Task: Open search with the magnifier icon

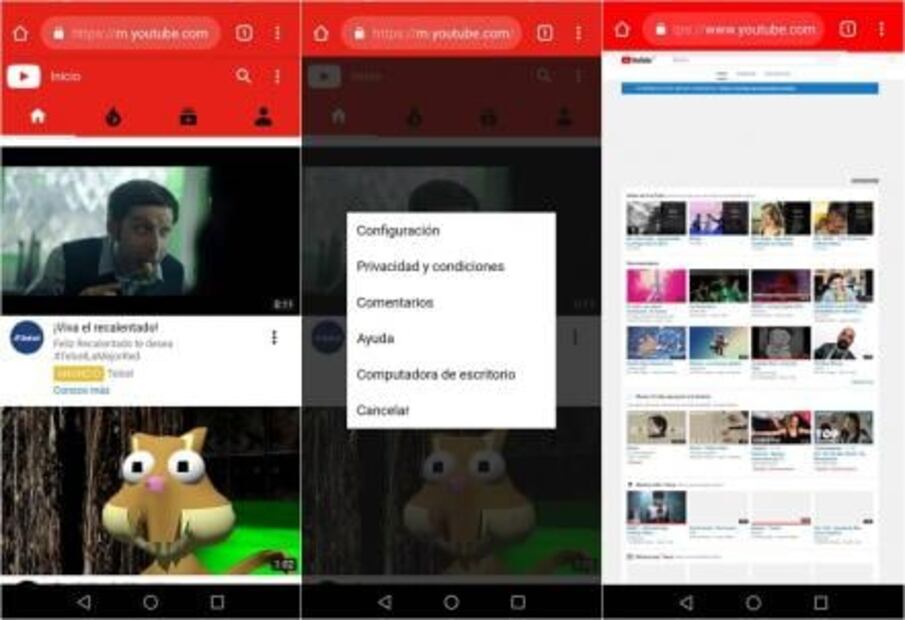Action: (x=245, y=73)
